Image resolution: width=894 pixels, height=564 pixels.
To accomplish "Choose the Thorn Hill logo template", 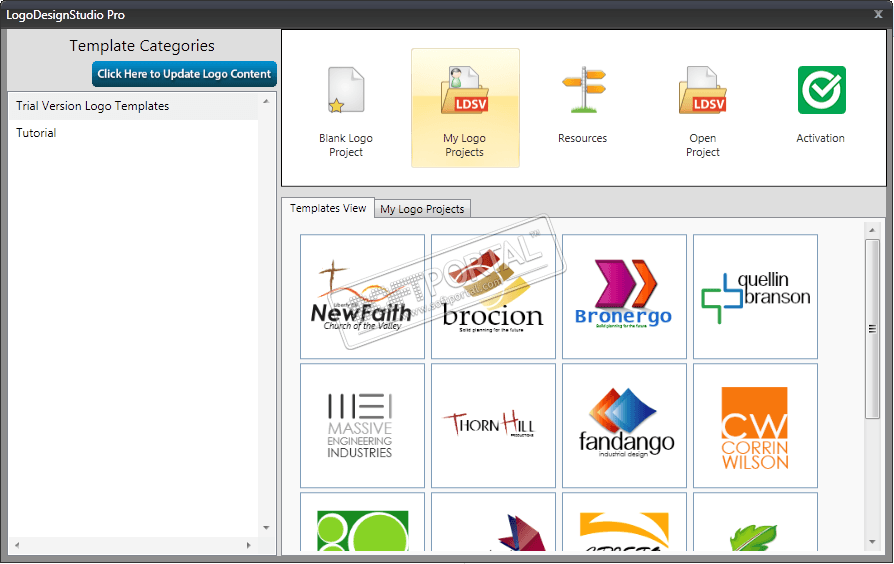I will point(493,425).
